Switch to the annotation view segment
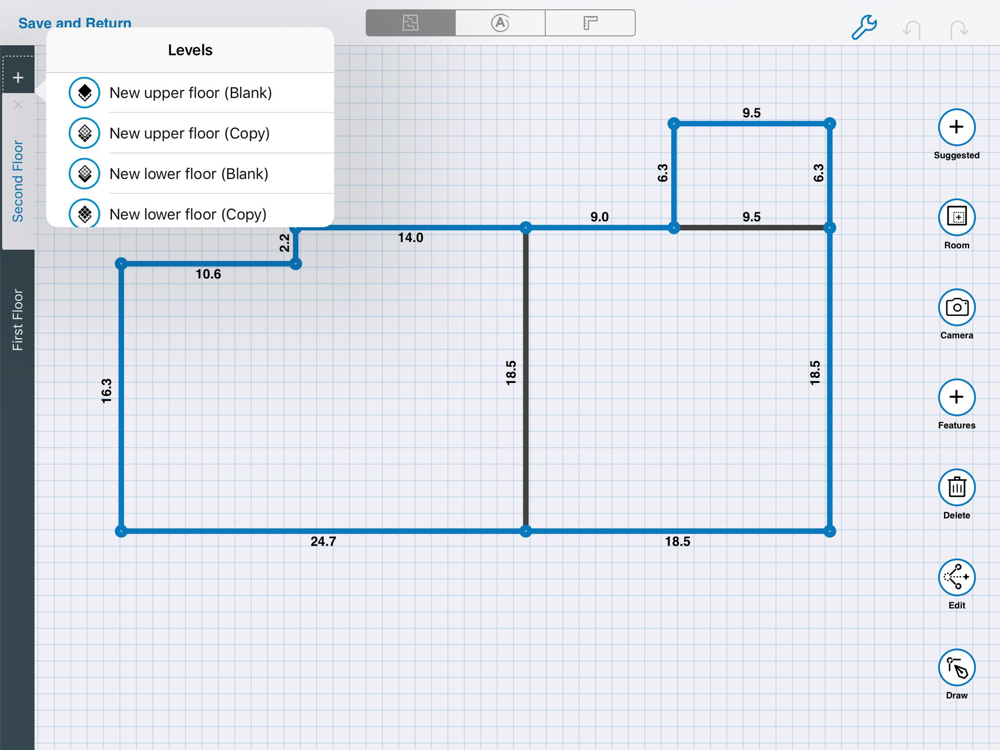Image resolution: width=1000 pixels, height=750 pixels. (500, 23)
